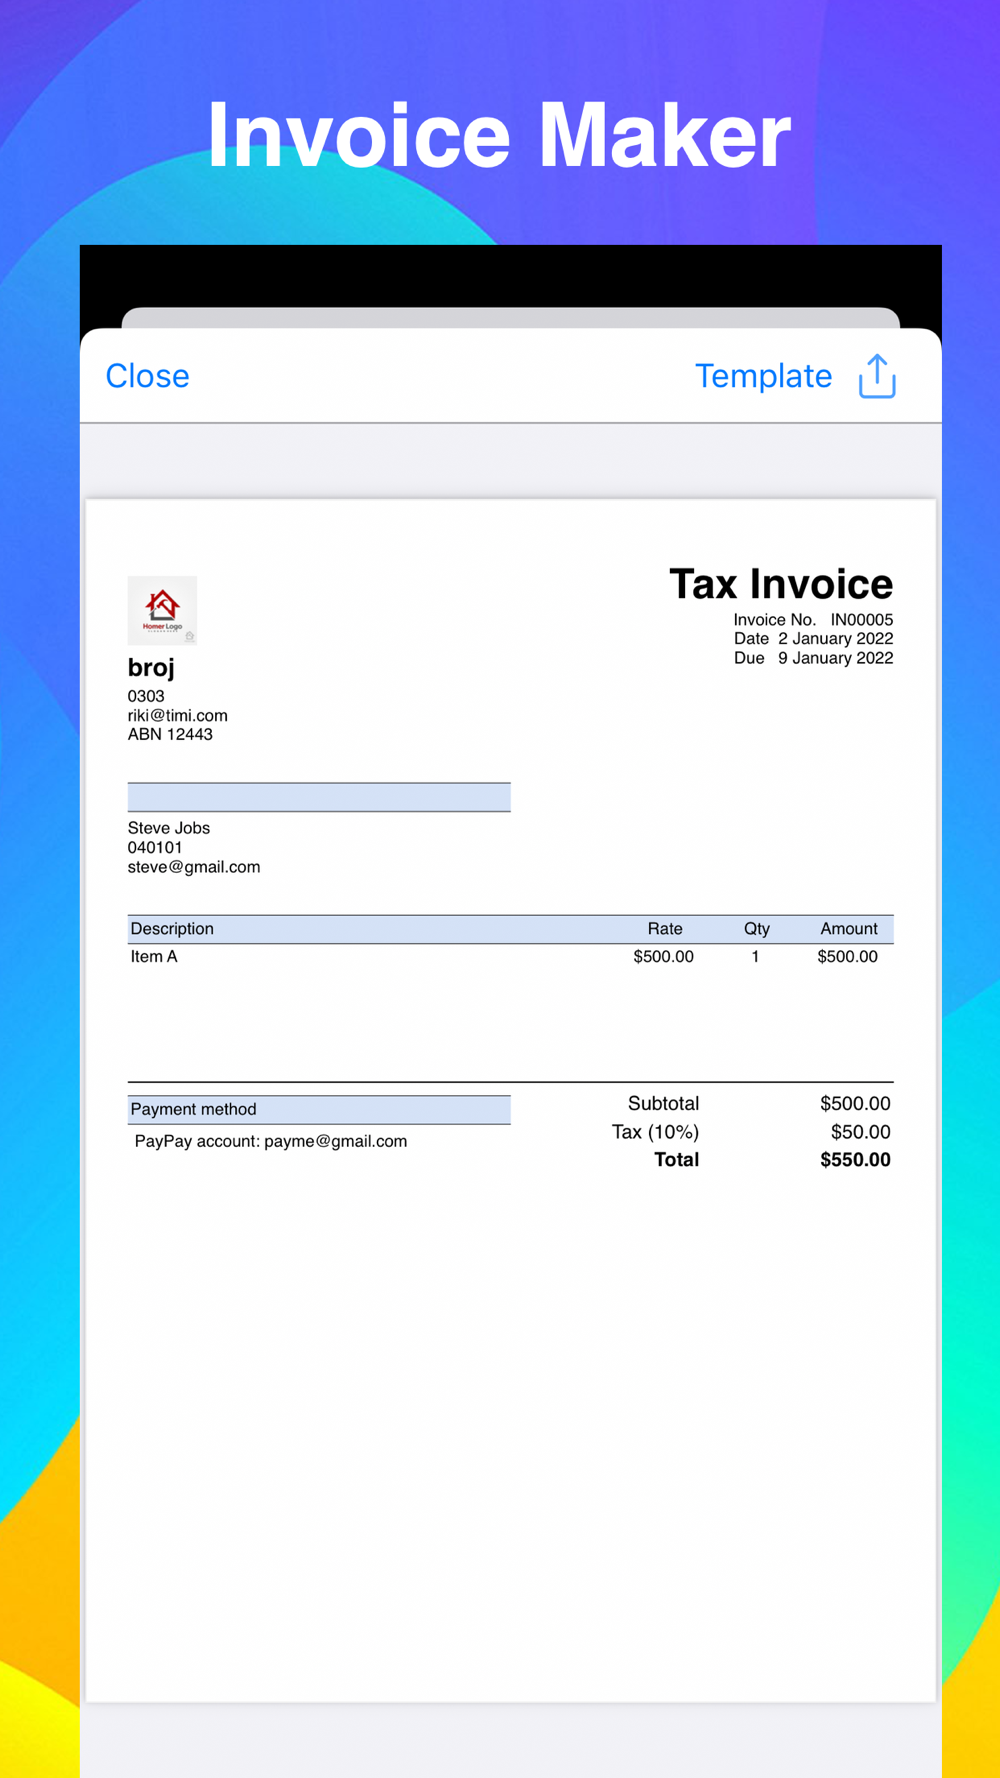The height and width of the screenshot is (1778, 1000).
Task: Tap the due date 9 January 2022
Action: pos(836,658)
